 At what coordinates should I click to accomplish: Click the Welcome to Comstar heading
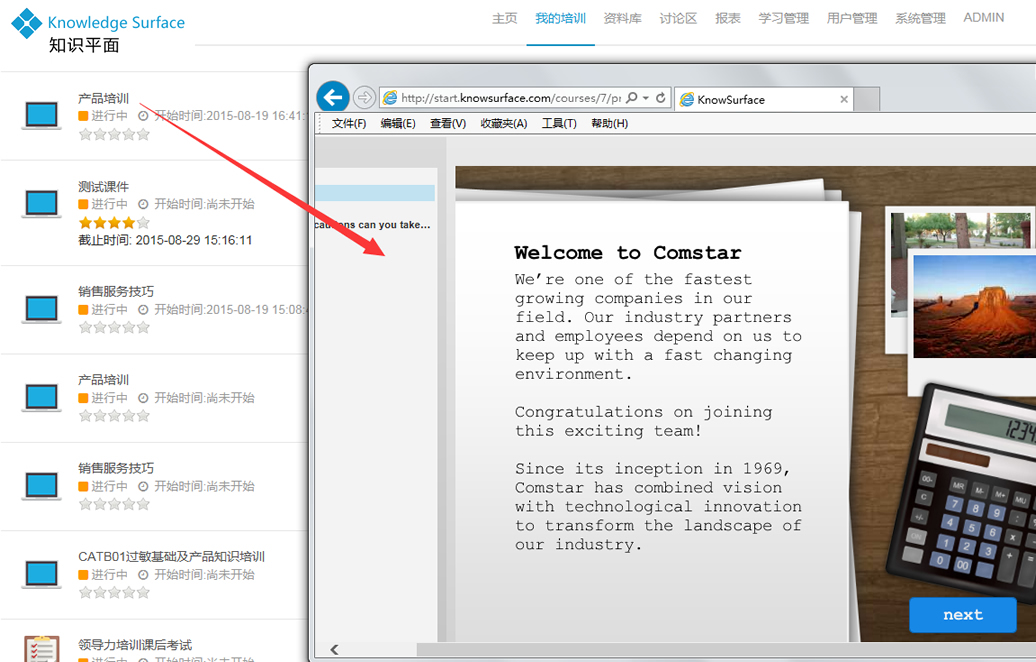(x=628, y=253)
